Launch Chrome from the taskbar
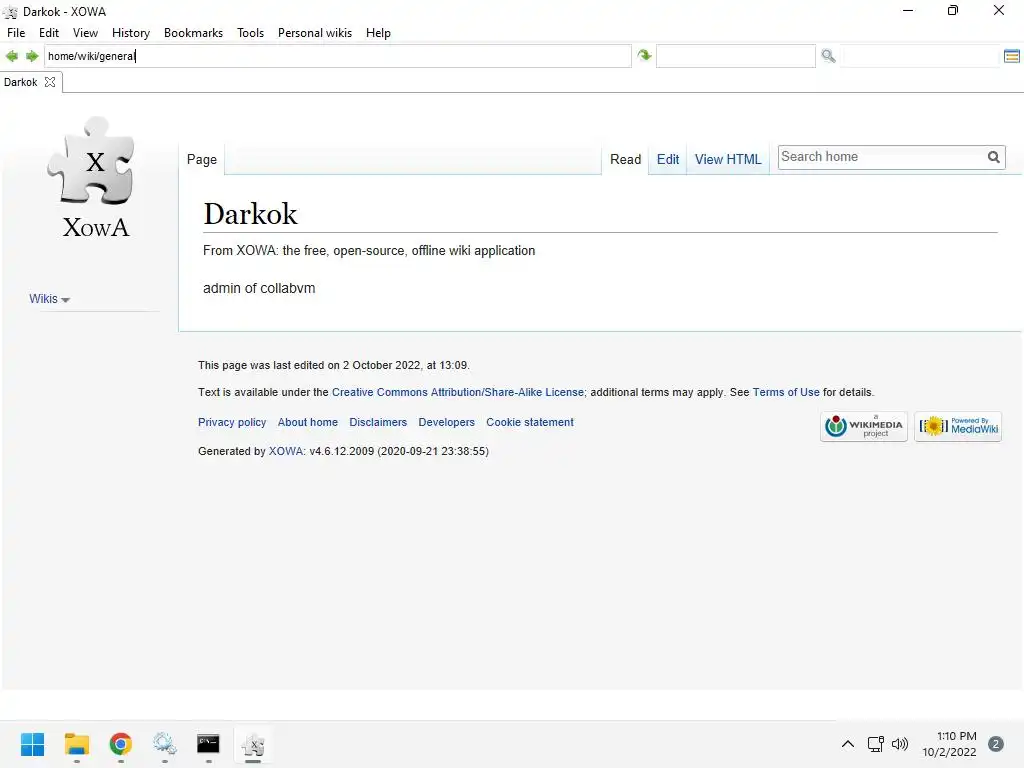The image size is (1024, 768). [x=121, y=744]
